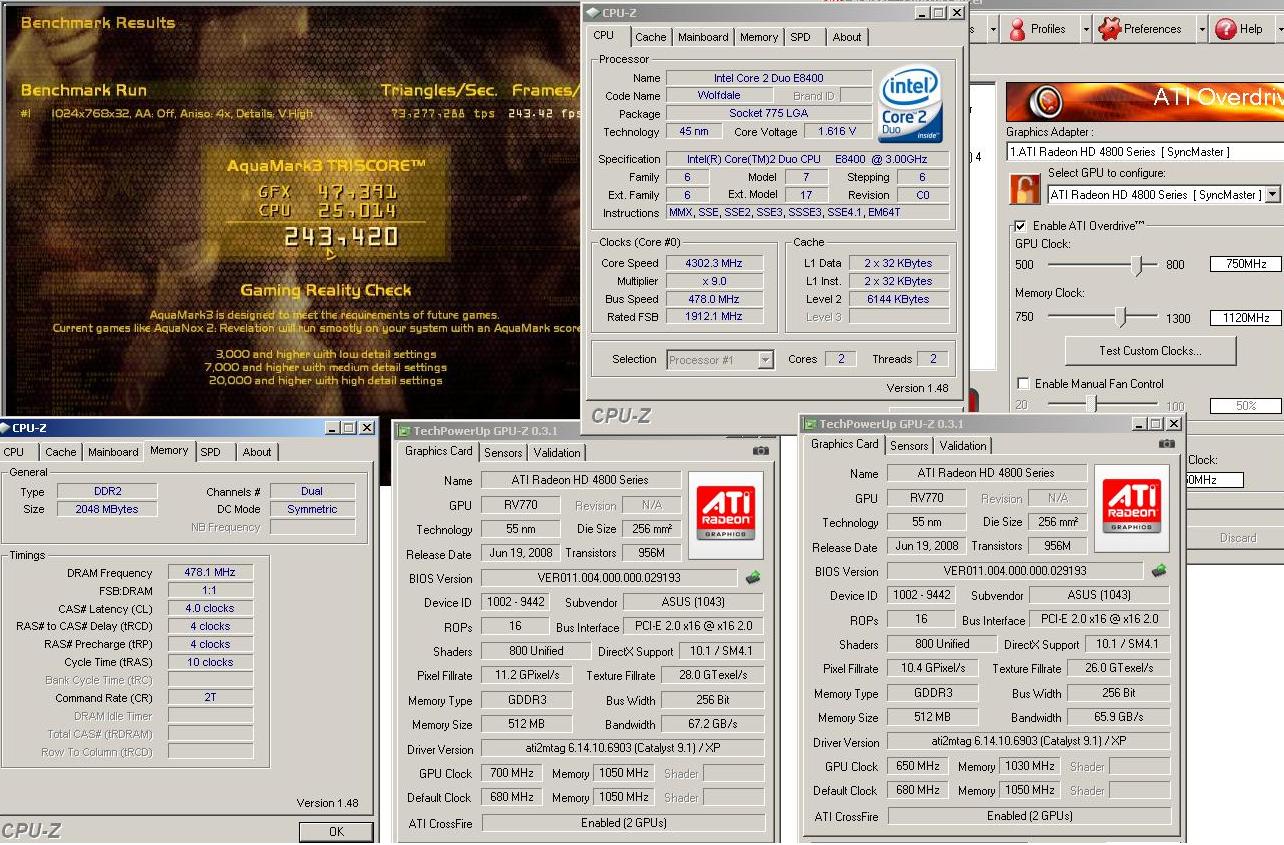Open the Preferences dropdown arrow
Screen dimensions: 1284x845
point(1202,30)
